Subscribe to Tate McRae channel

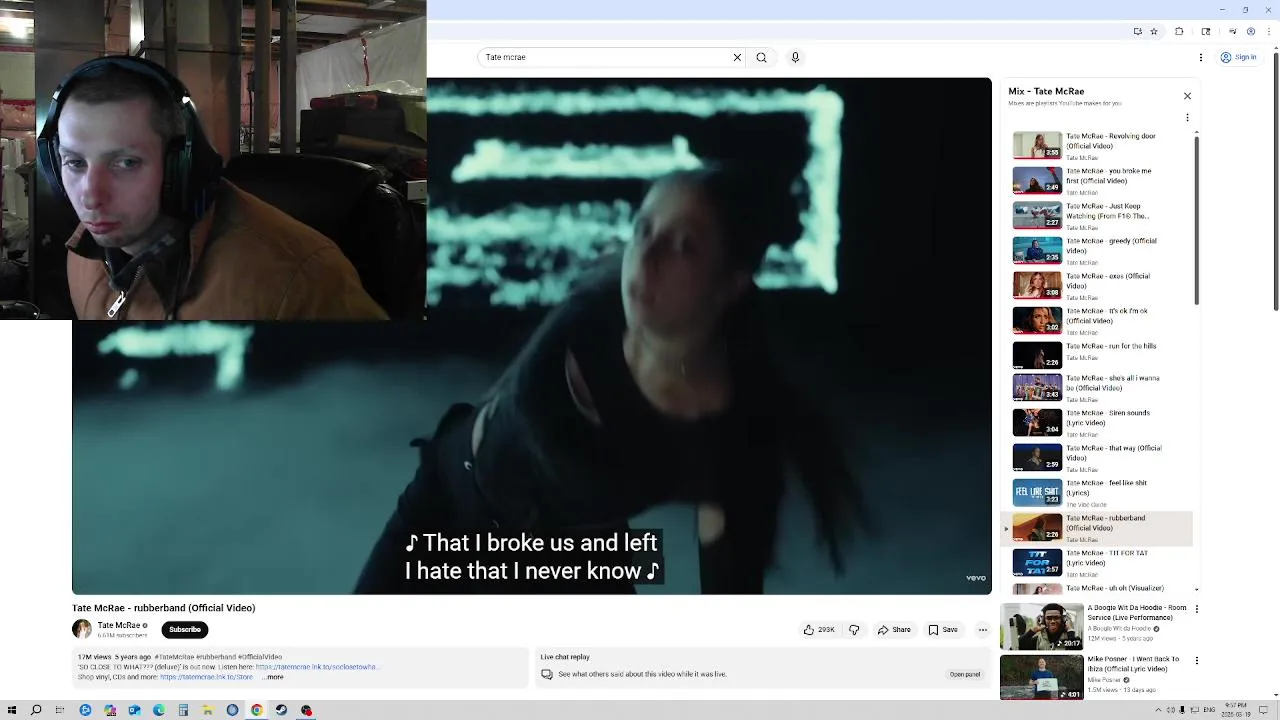pos(185,629)
